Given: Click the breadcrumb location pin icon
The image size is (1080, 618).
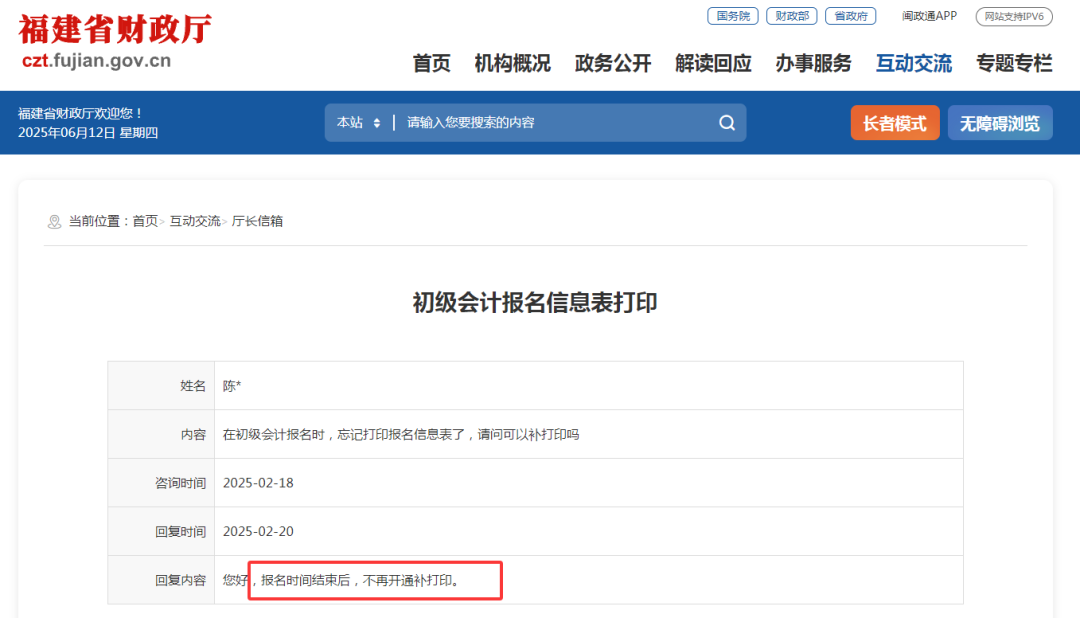Looking at the screenshot, I should click(52, 220).
